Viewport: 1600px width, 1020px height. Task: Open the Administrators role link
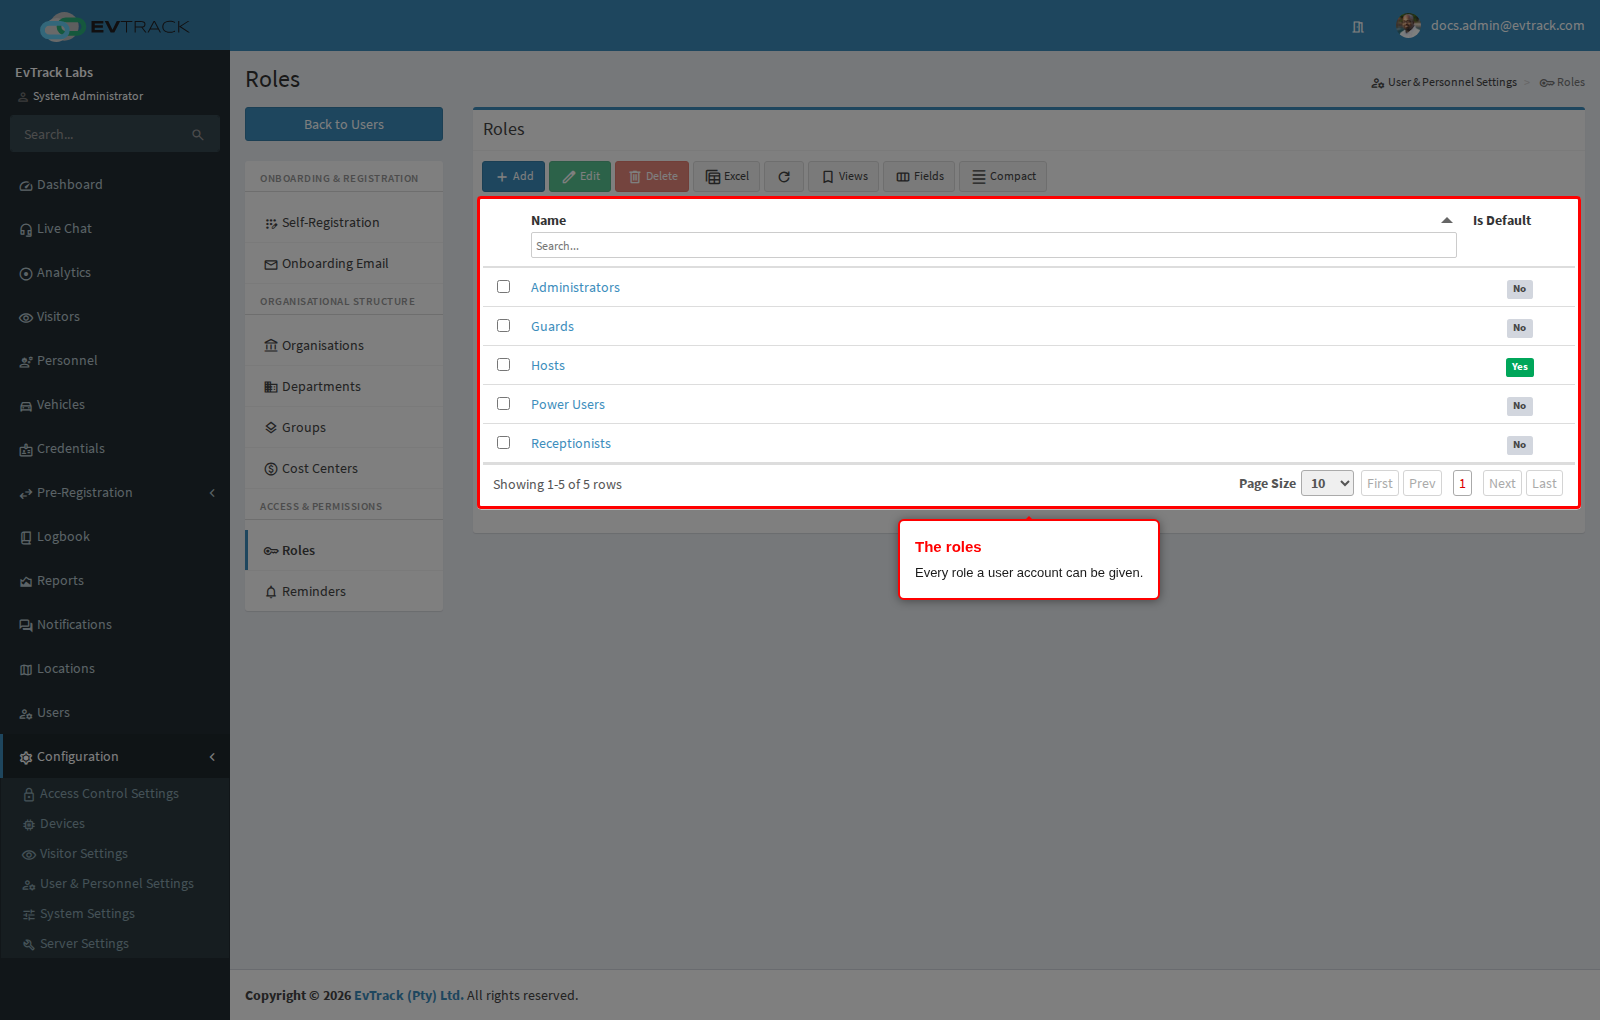pos(575,288)
